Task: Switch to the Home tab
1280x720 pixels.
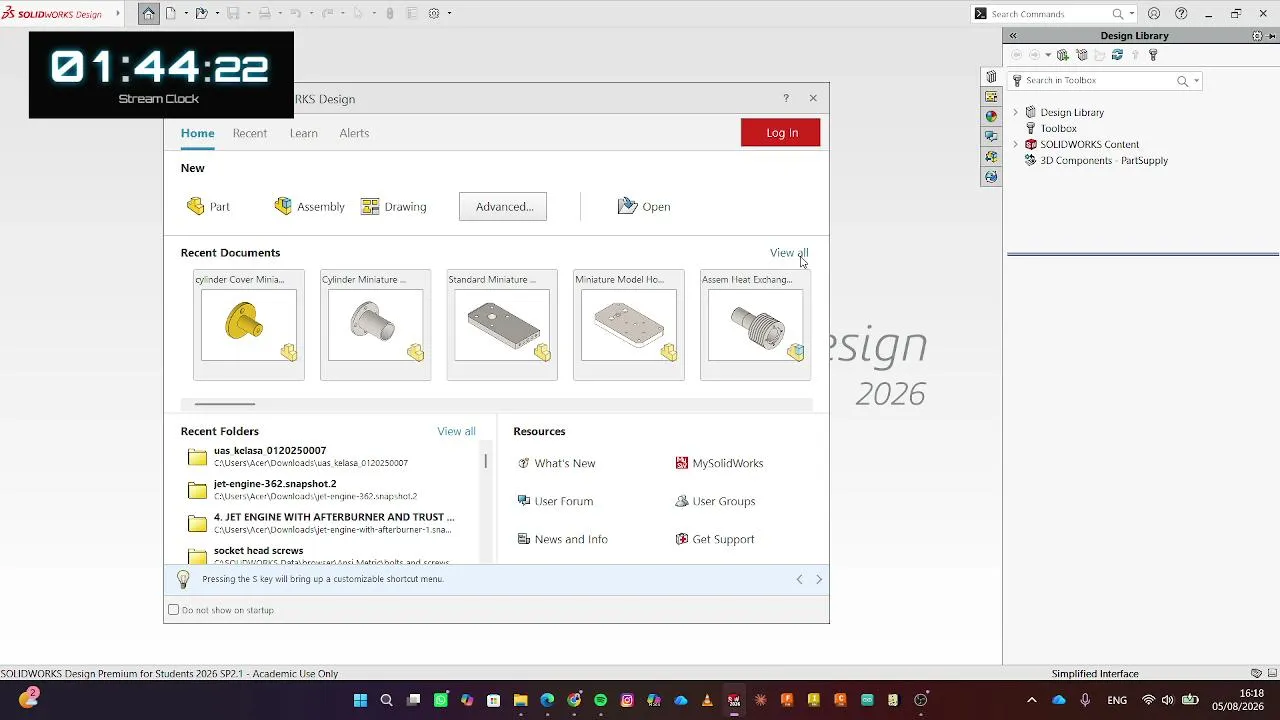Action: click(x=197, y=133)
